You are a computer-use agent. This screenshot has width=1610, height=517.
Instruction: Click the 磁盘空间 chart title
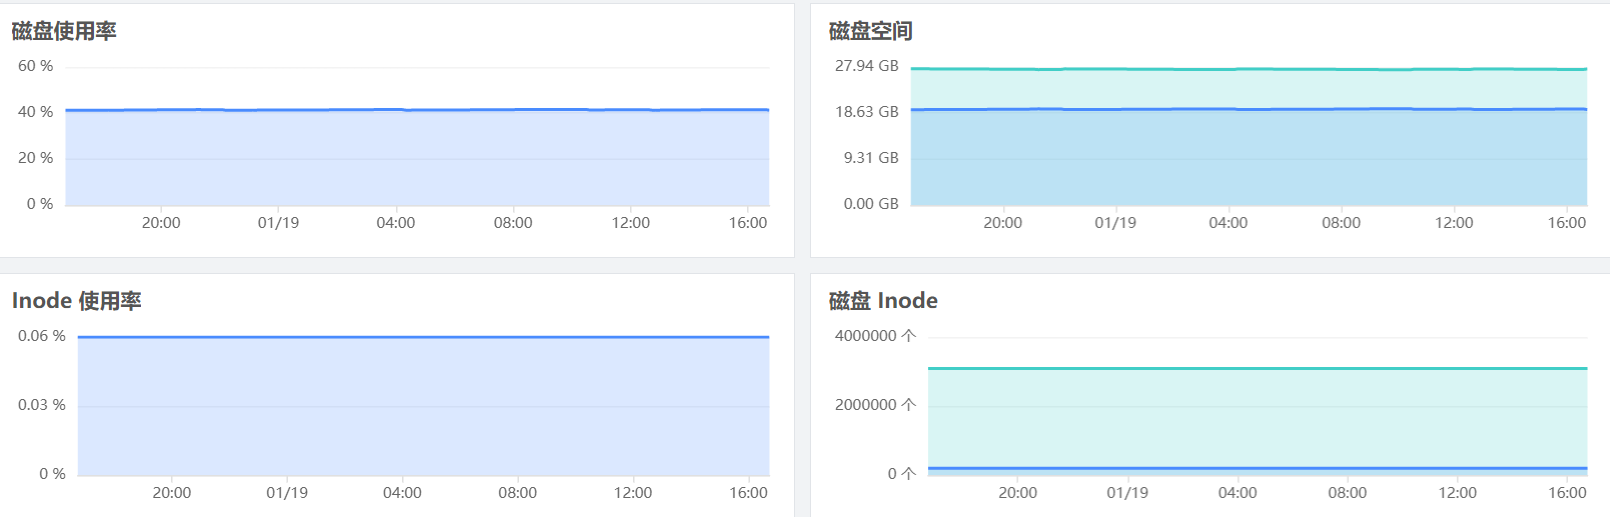pos(870,31)
